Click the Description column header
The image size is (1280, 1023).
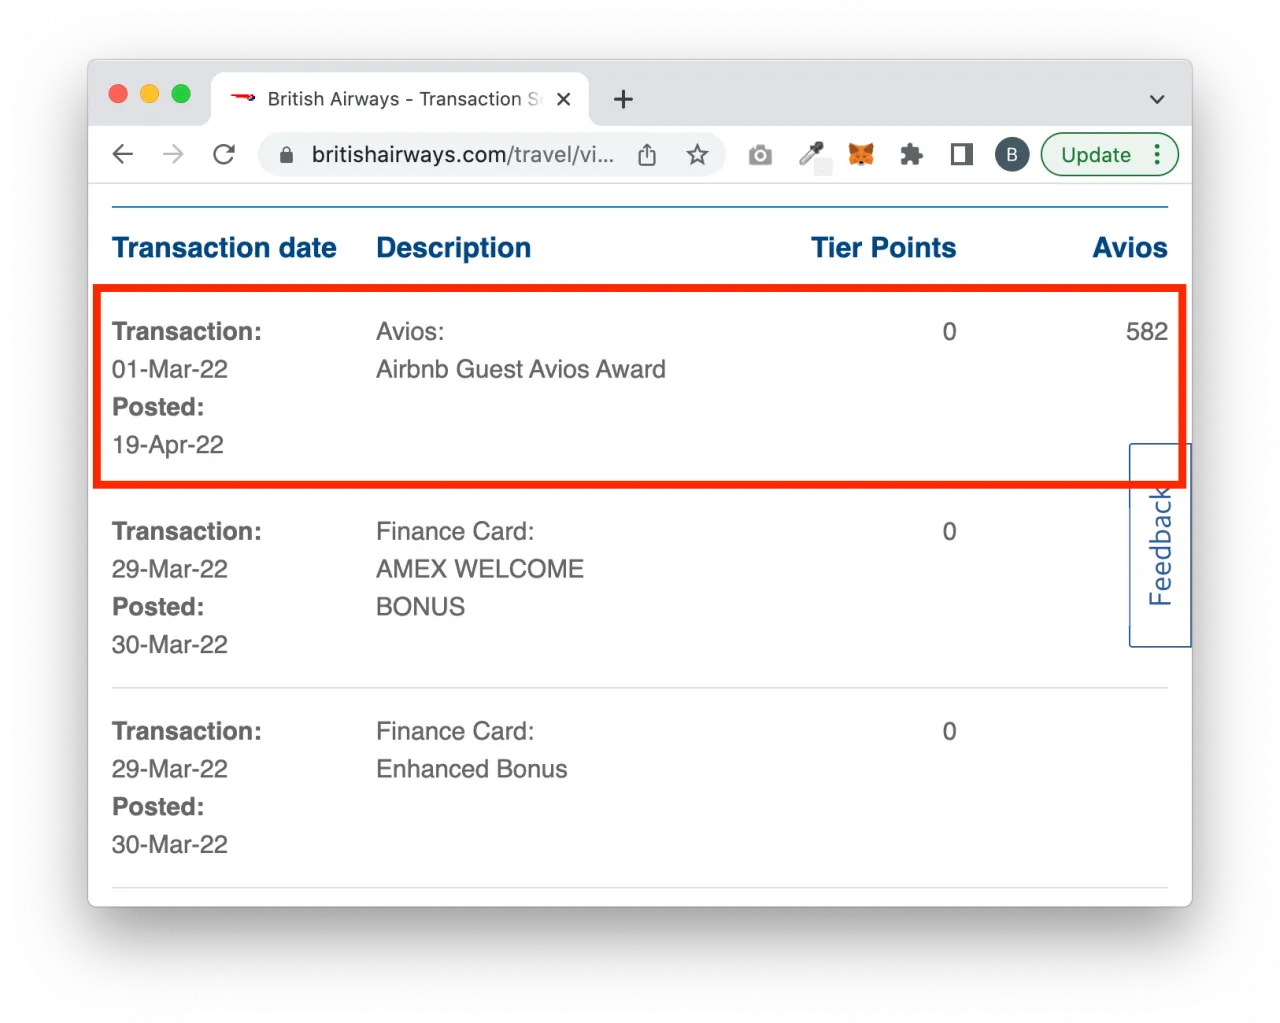(x=454, y=248)
